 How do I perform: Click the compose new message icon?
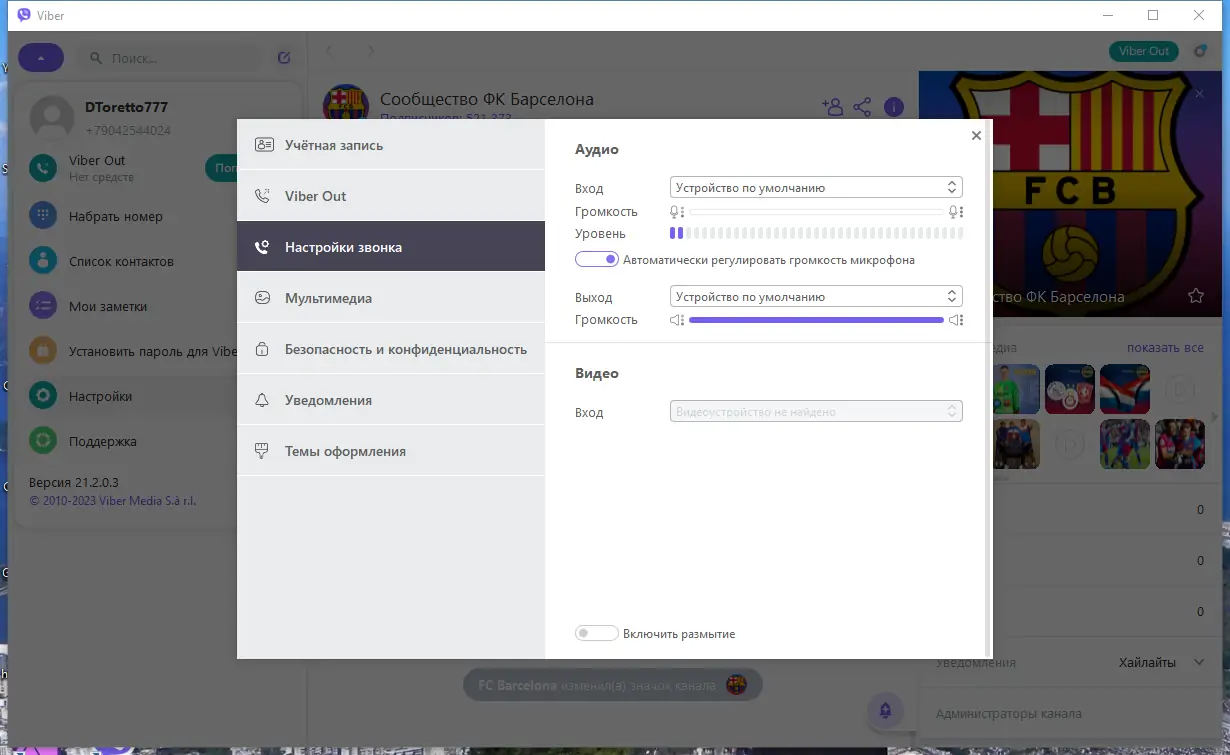coord(284,58)
